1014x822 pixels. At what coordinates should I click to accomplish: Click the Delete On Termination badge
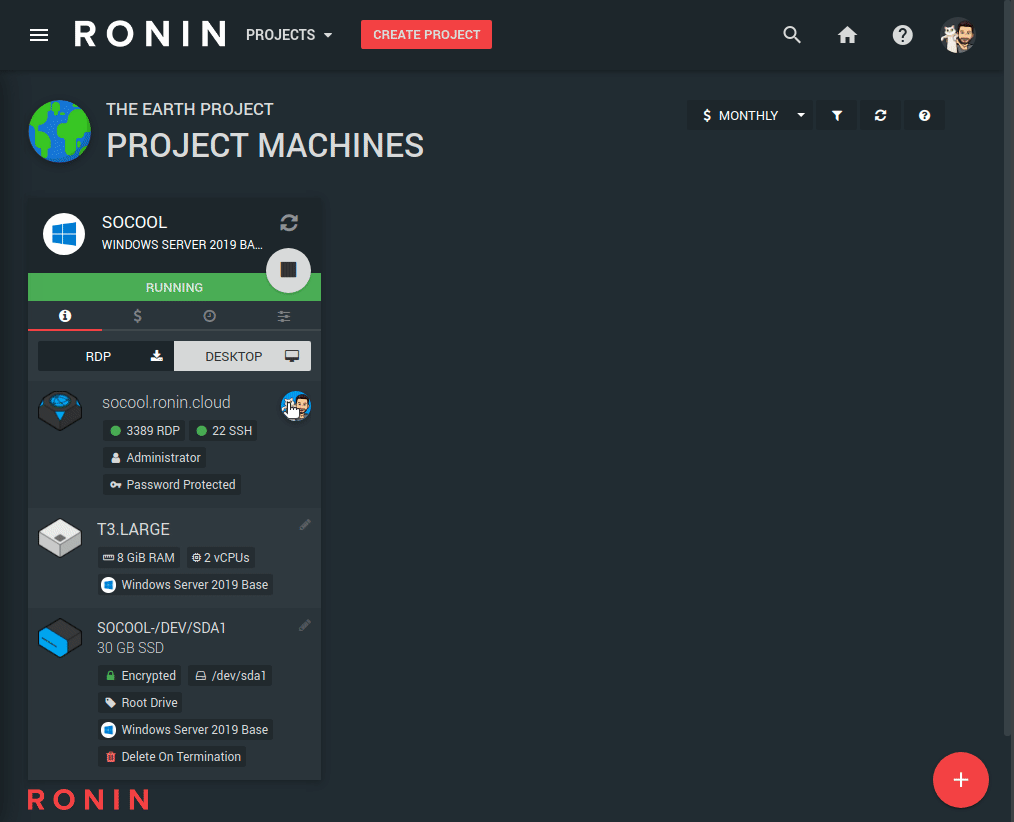pos(172,757)
